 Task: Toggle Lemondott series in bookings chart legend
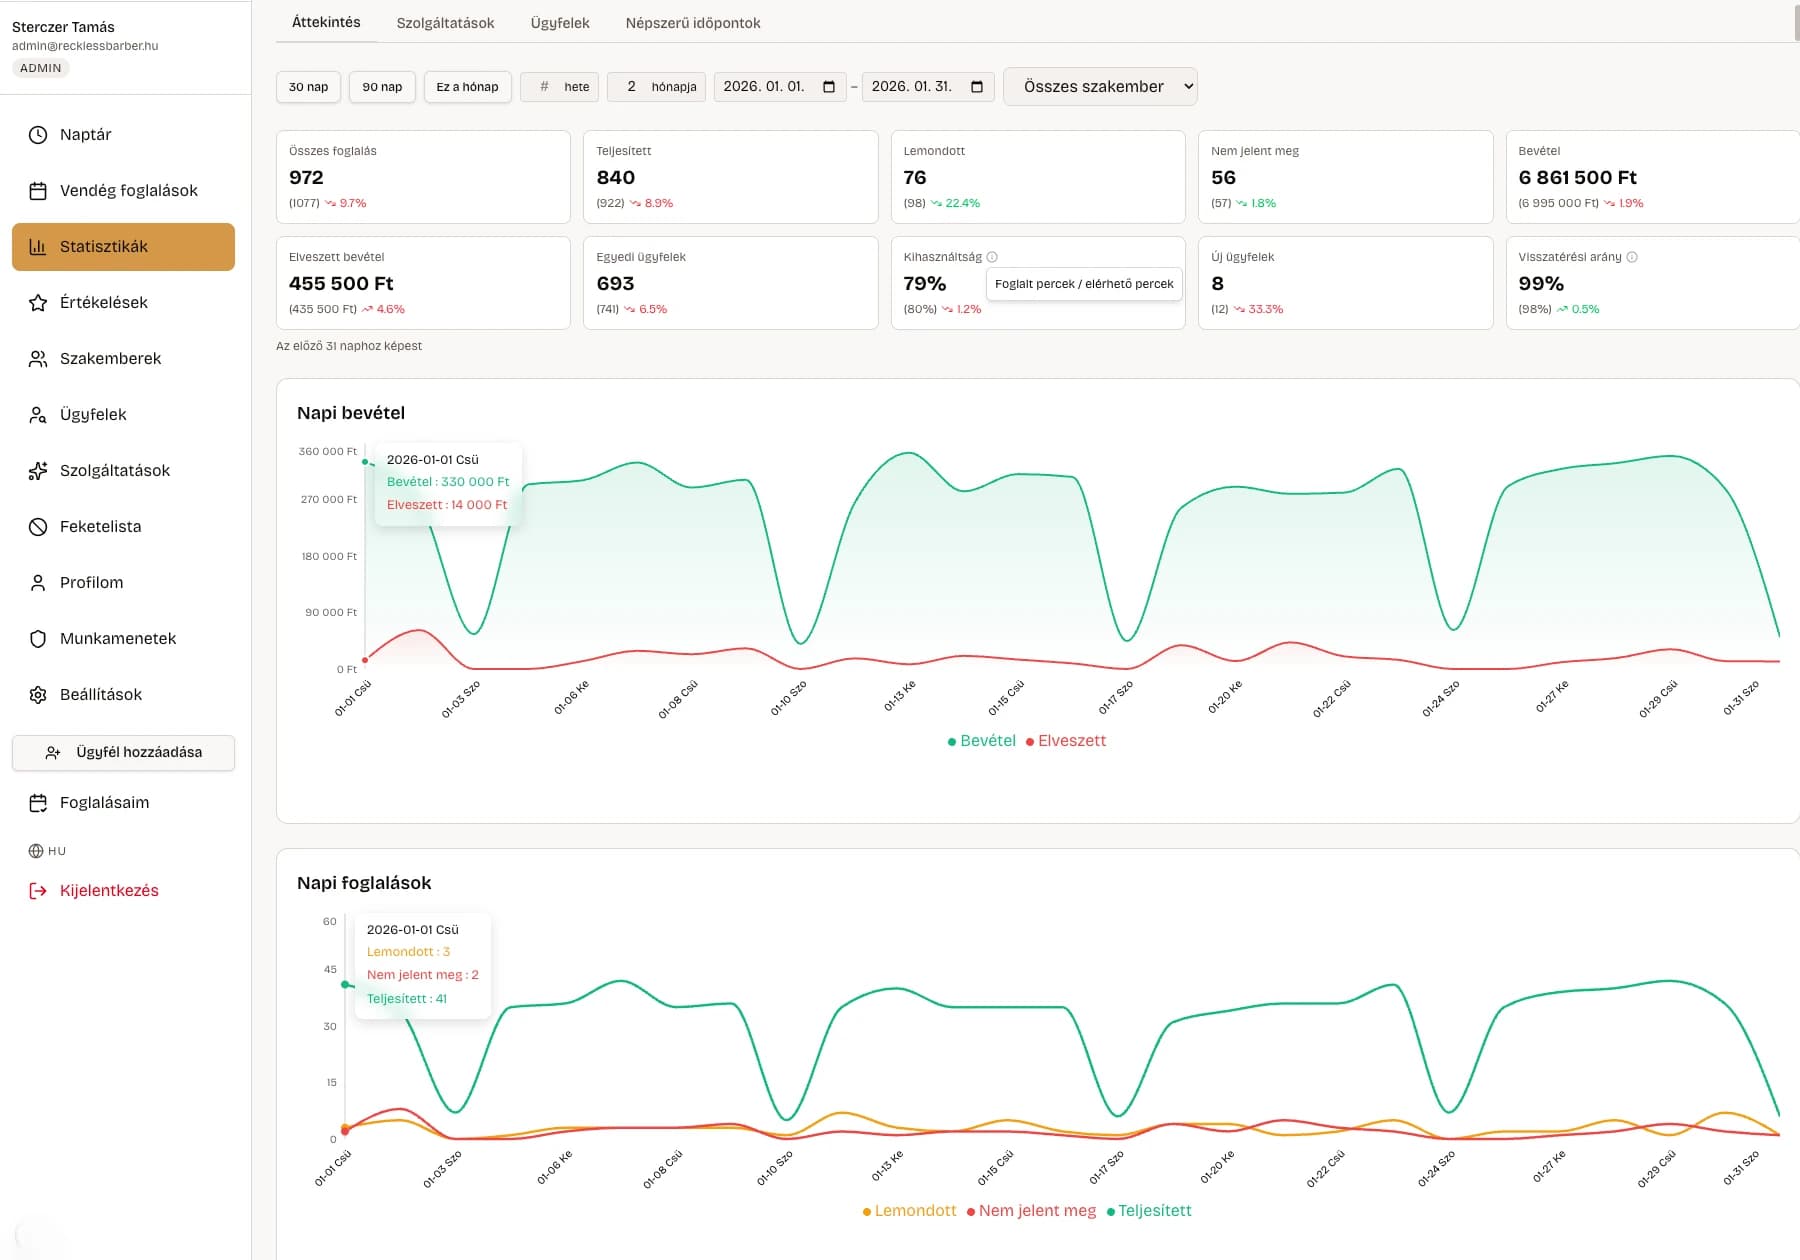tap(909, 1211)
